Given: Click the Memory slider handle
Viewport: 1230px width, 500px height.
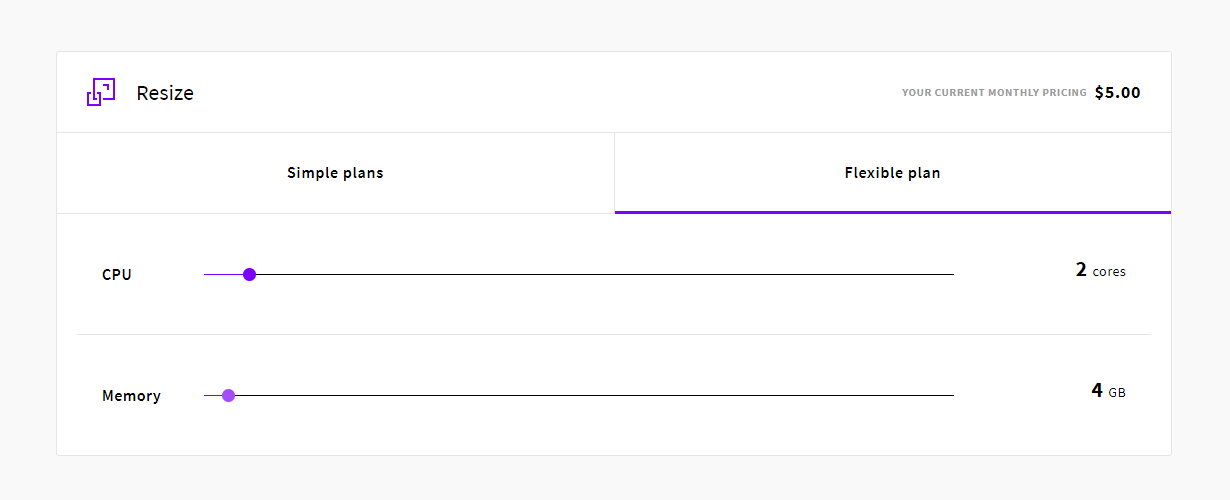Looking at the screenshot, I should click(x=228, y=395).
